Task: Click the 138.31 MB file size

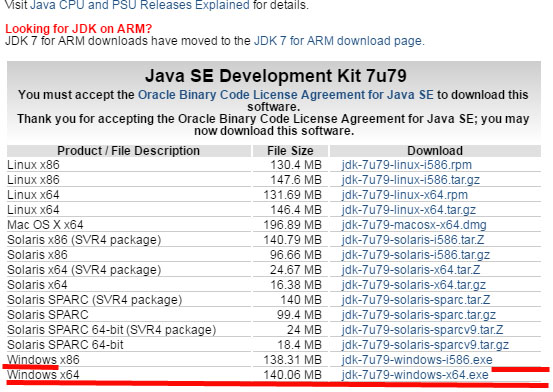Action: [293, 360]
